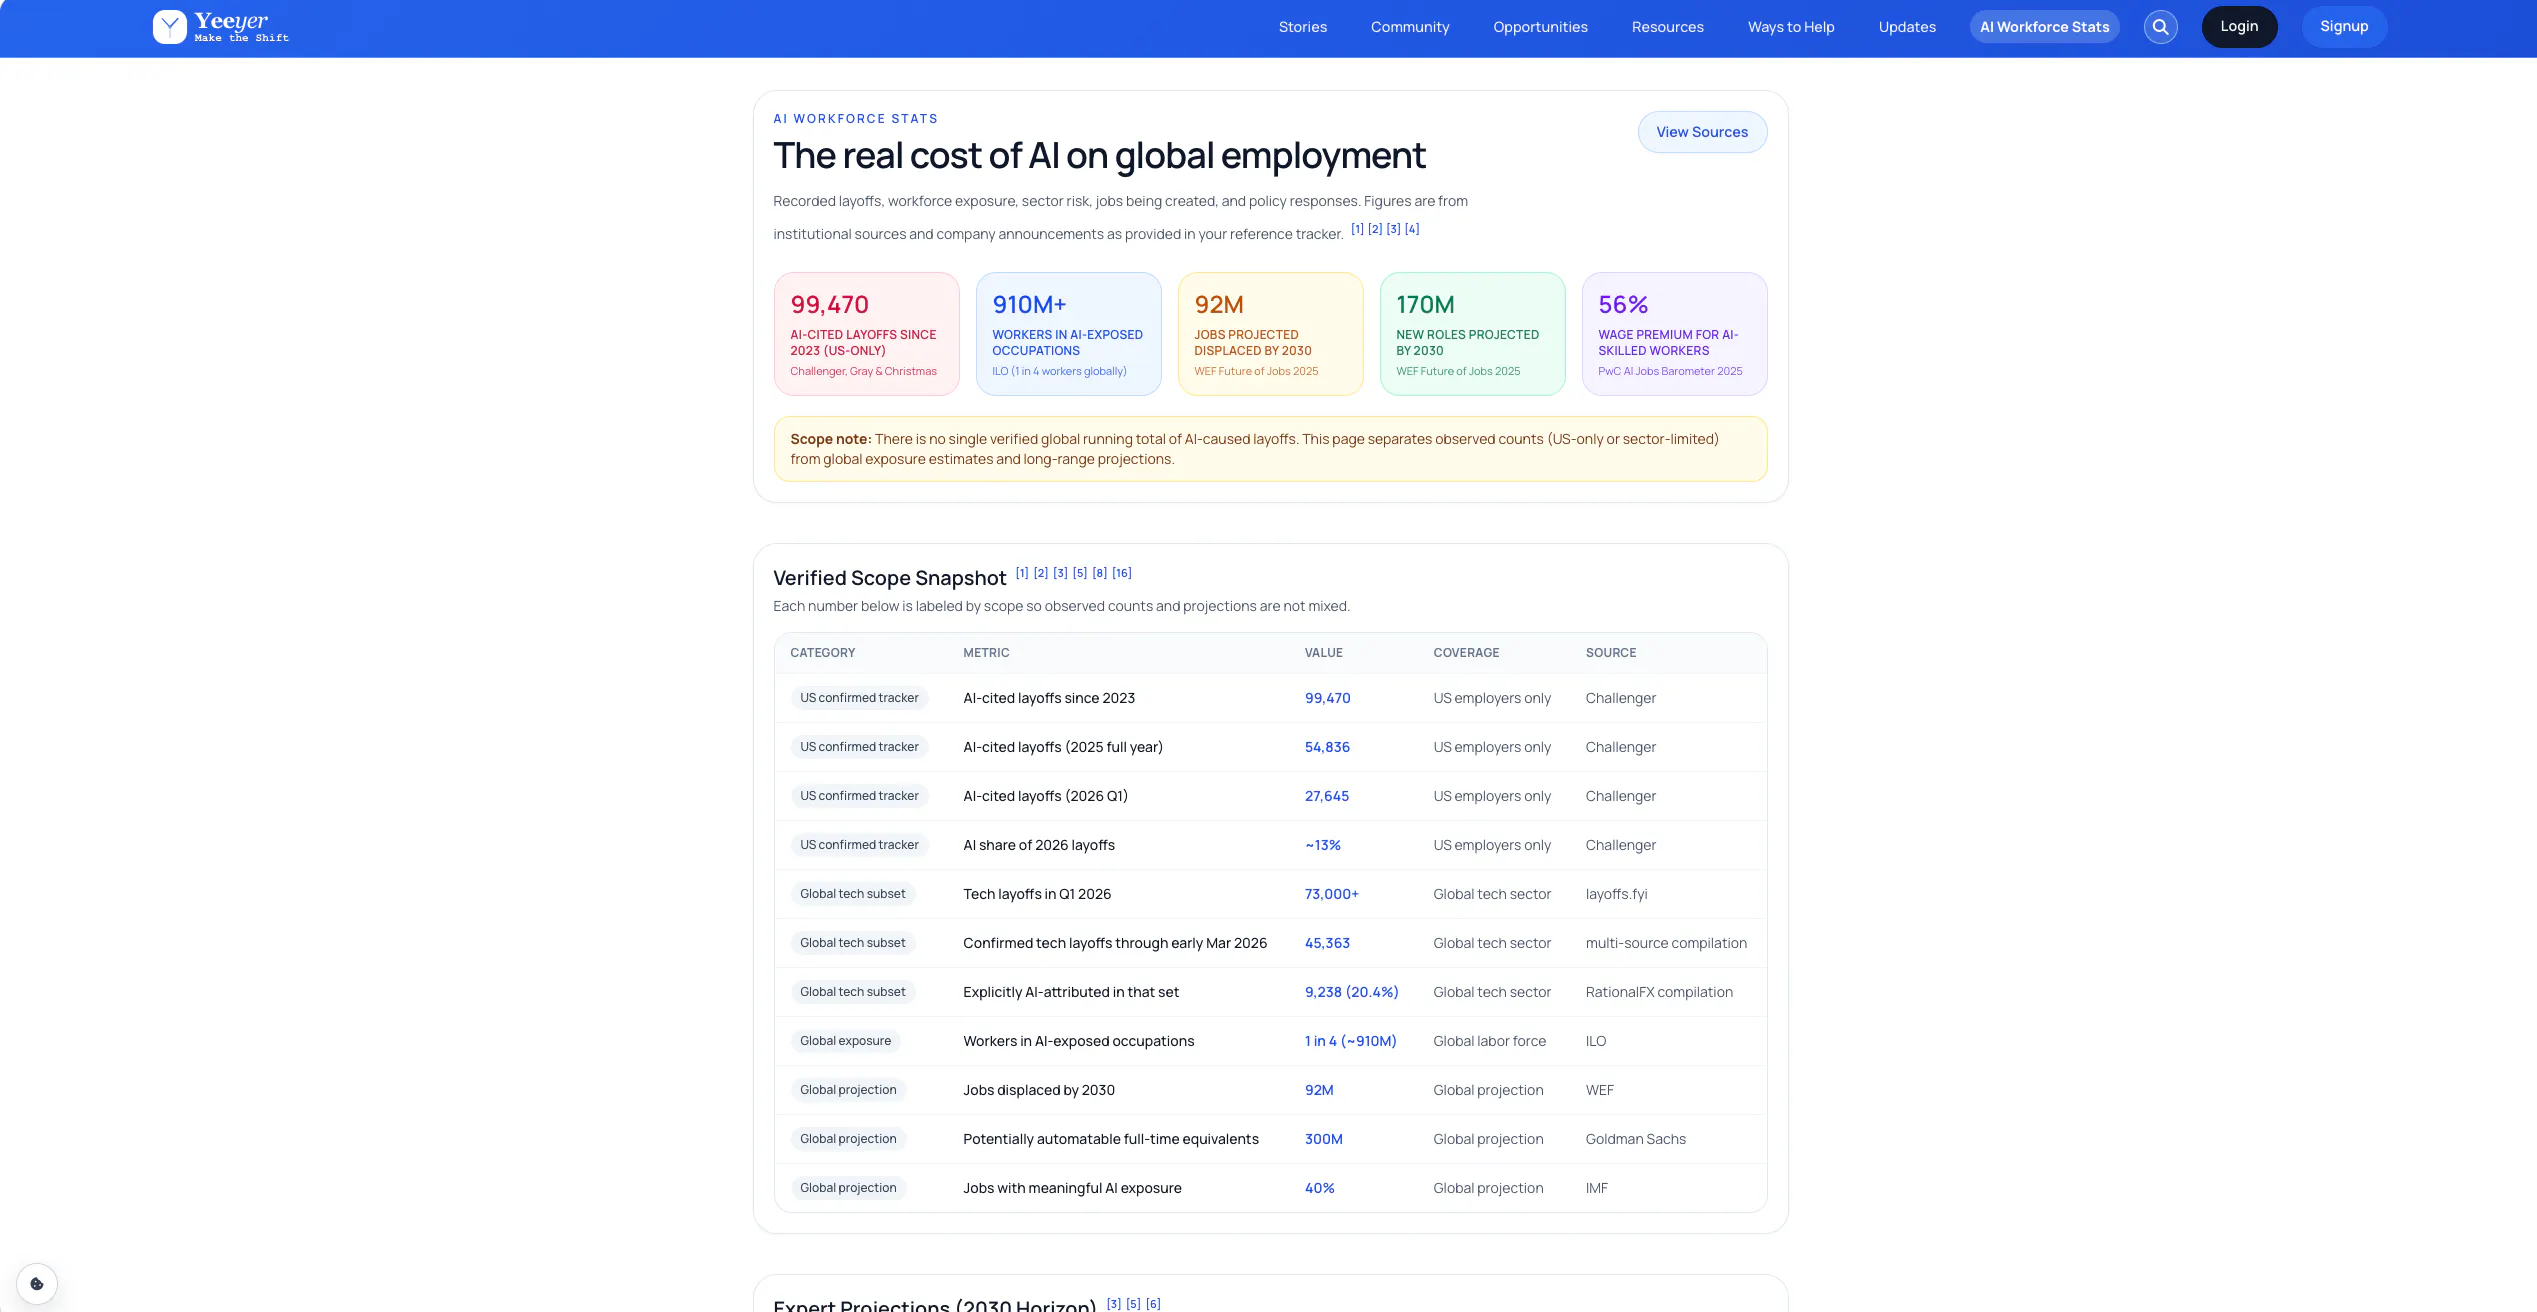This screenshot has width=2537, height=1312.
Task: Click the CATEGORY column header
Action: [822, 653]
